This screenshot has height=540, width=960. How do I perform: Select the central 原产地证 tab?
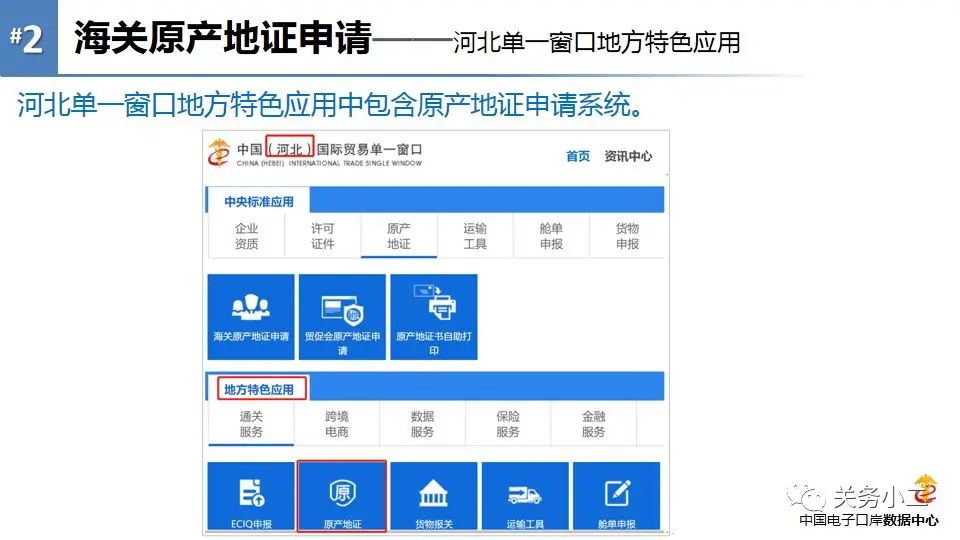(x=399, y=236)
